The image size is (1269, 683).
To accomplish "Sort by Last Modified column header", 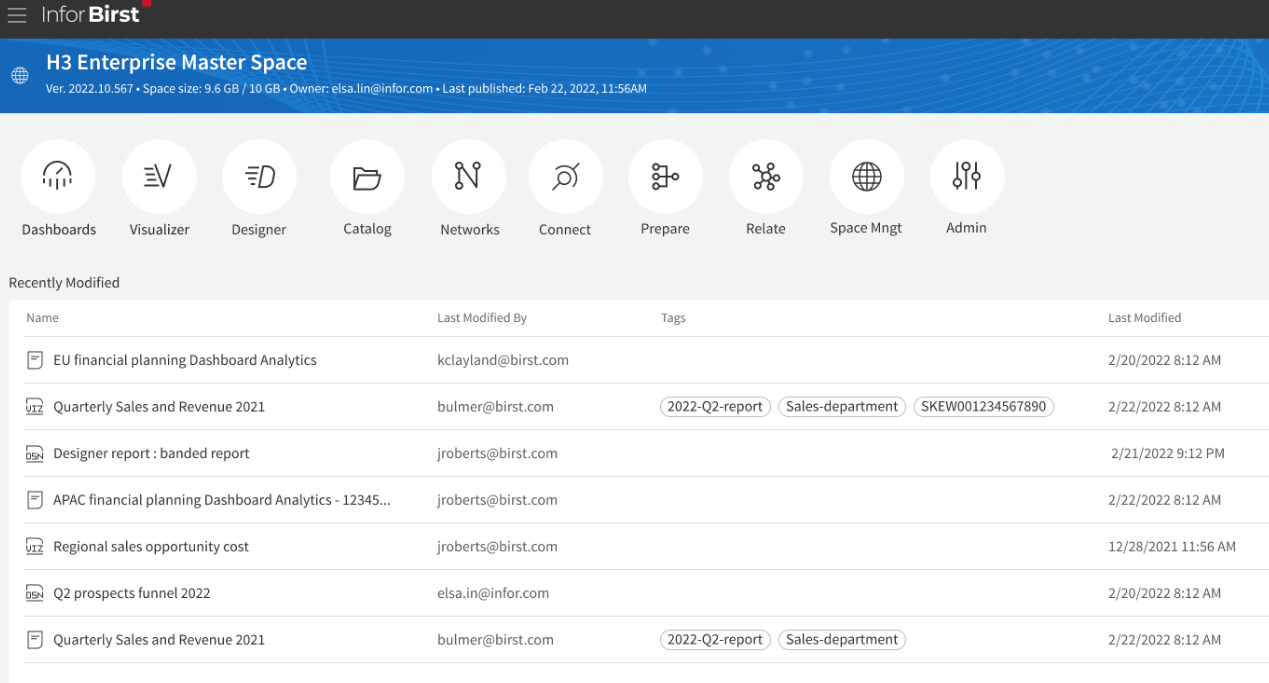I will click(x=1144, y=318).
